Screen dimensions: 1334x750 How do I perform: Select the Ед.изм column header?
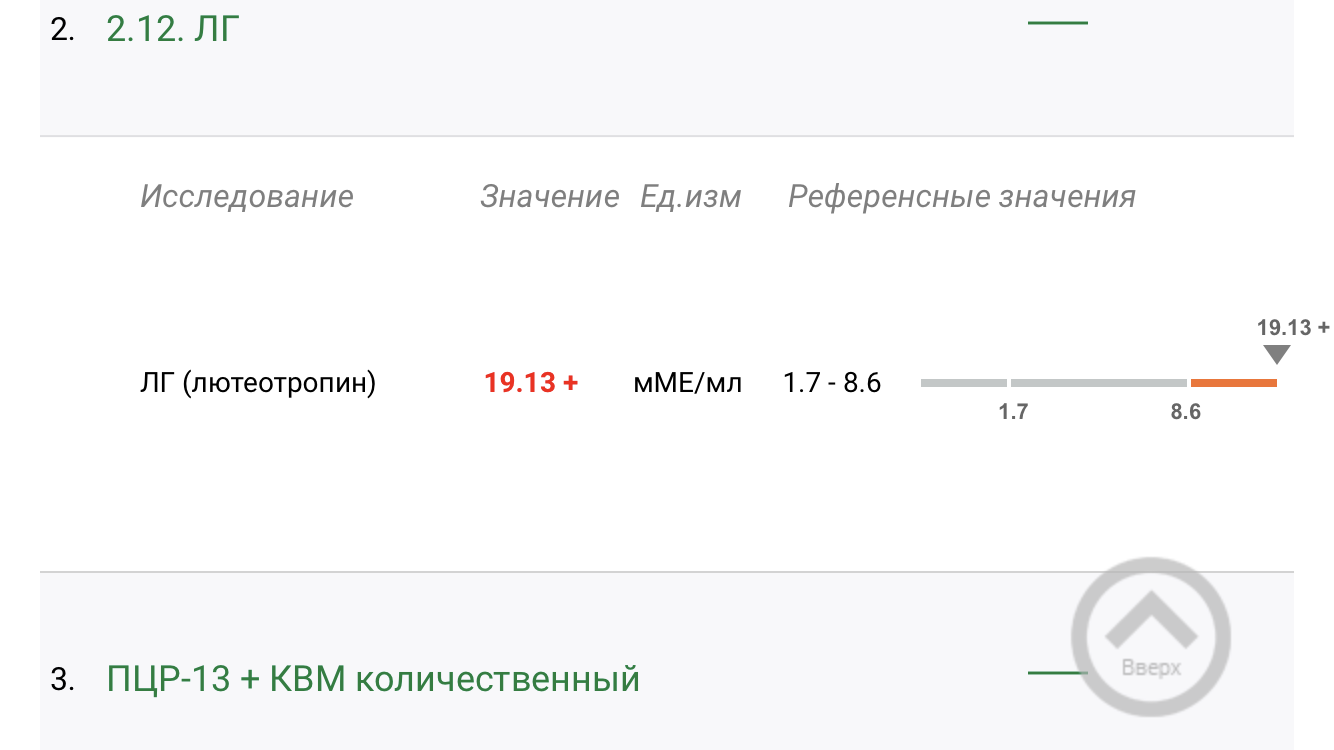coord(690,196)
